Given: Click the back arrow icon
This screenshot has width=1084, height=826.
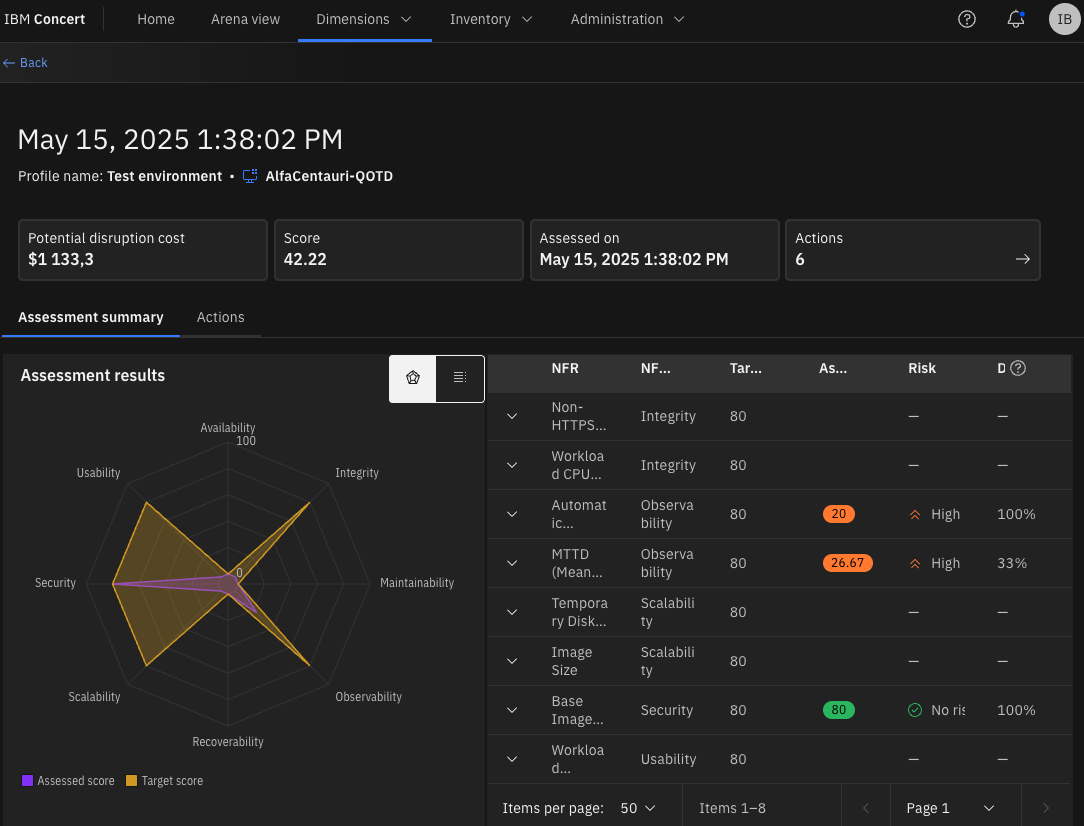Looking at the screenshot, I should [x=9, y=63].
